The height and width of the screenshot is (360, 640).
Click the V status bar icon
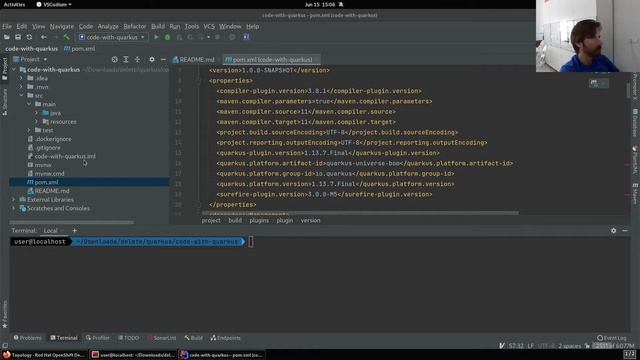pyautogui.click(x=502, y=346)
